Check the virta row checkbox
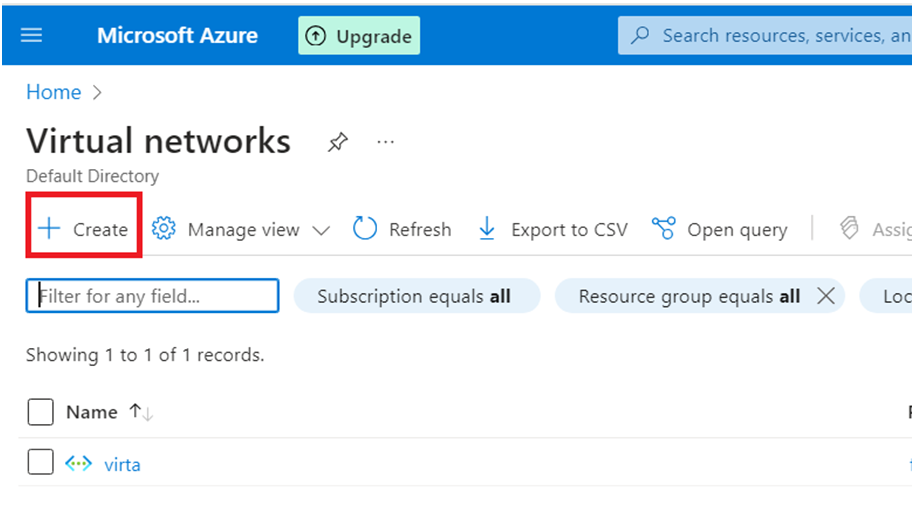 click(40, 464)
